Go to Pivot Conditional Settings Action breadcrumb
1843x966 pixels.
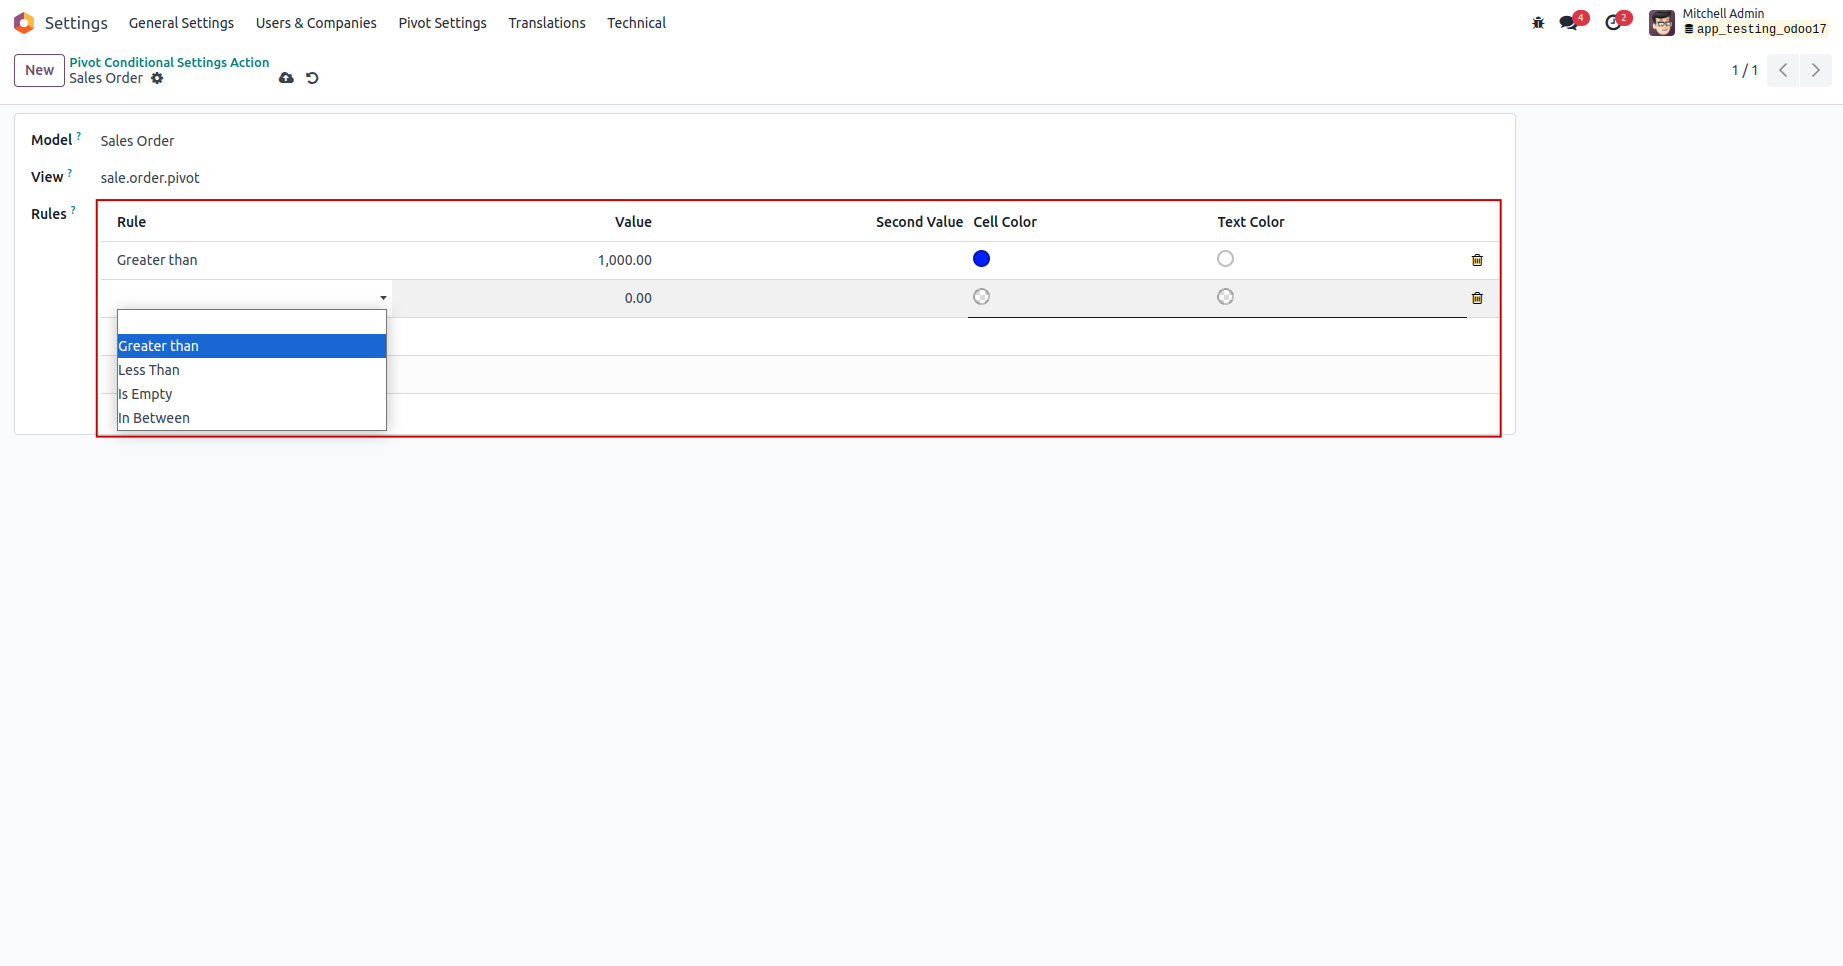point(169,62)
